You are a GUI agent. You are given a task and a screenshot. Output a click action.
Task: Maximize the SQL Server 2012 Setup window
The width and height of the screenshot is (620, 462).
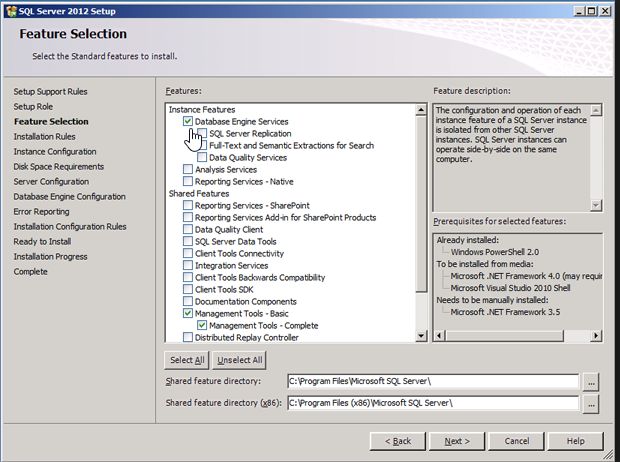point(592,11)
